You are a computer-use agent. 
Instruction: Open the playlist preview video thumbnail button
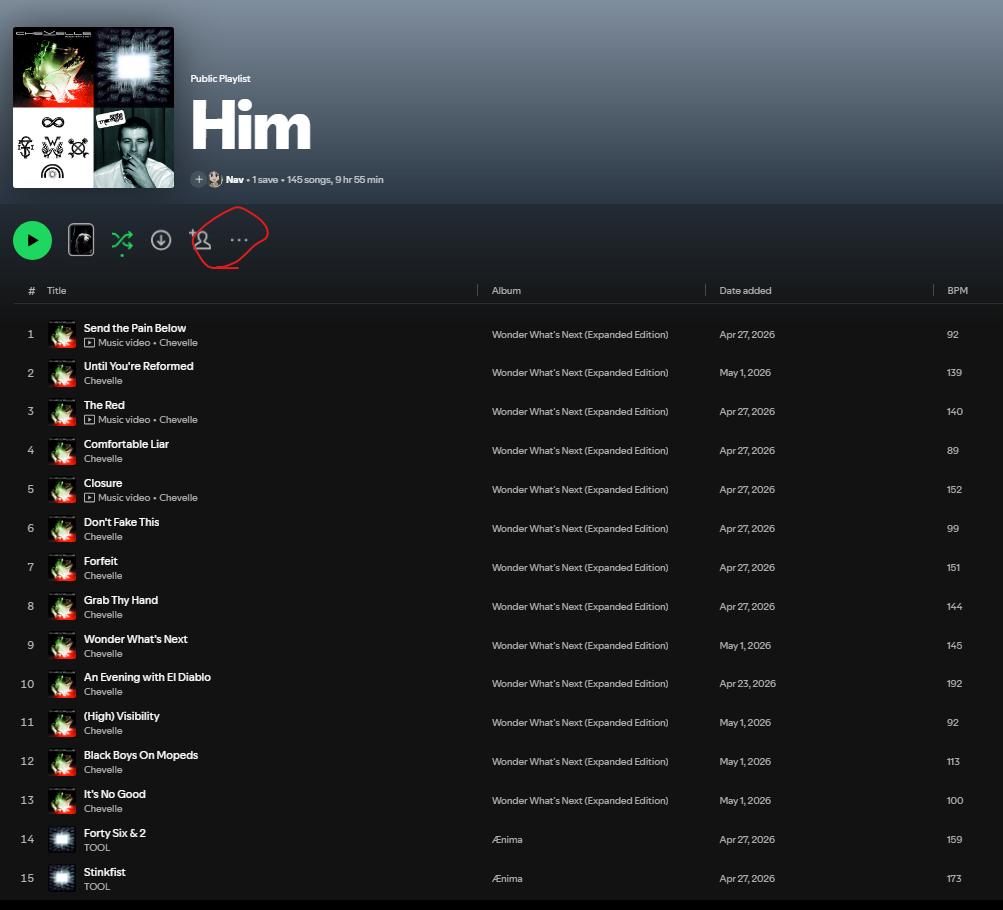(81, 240)
